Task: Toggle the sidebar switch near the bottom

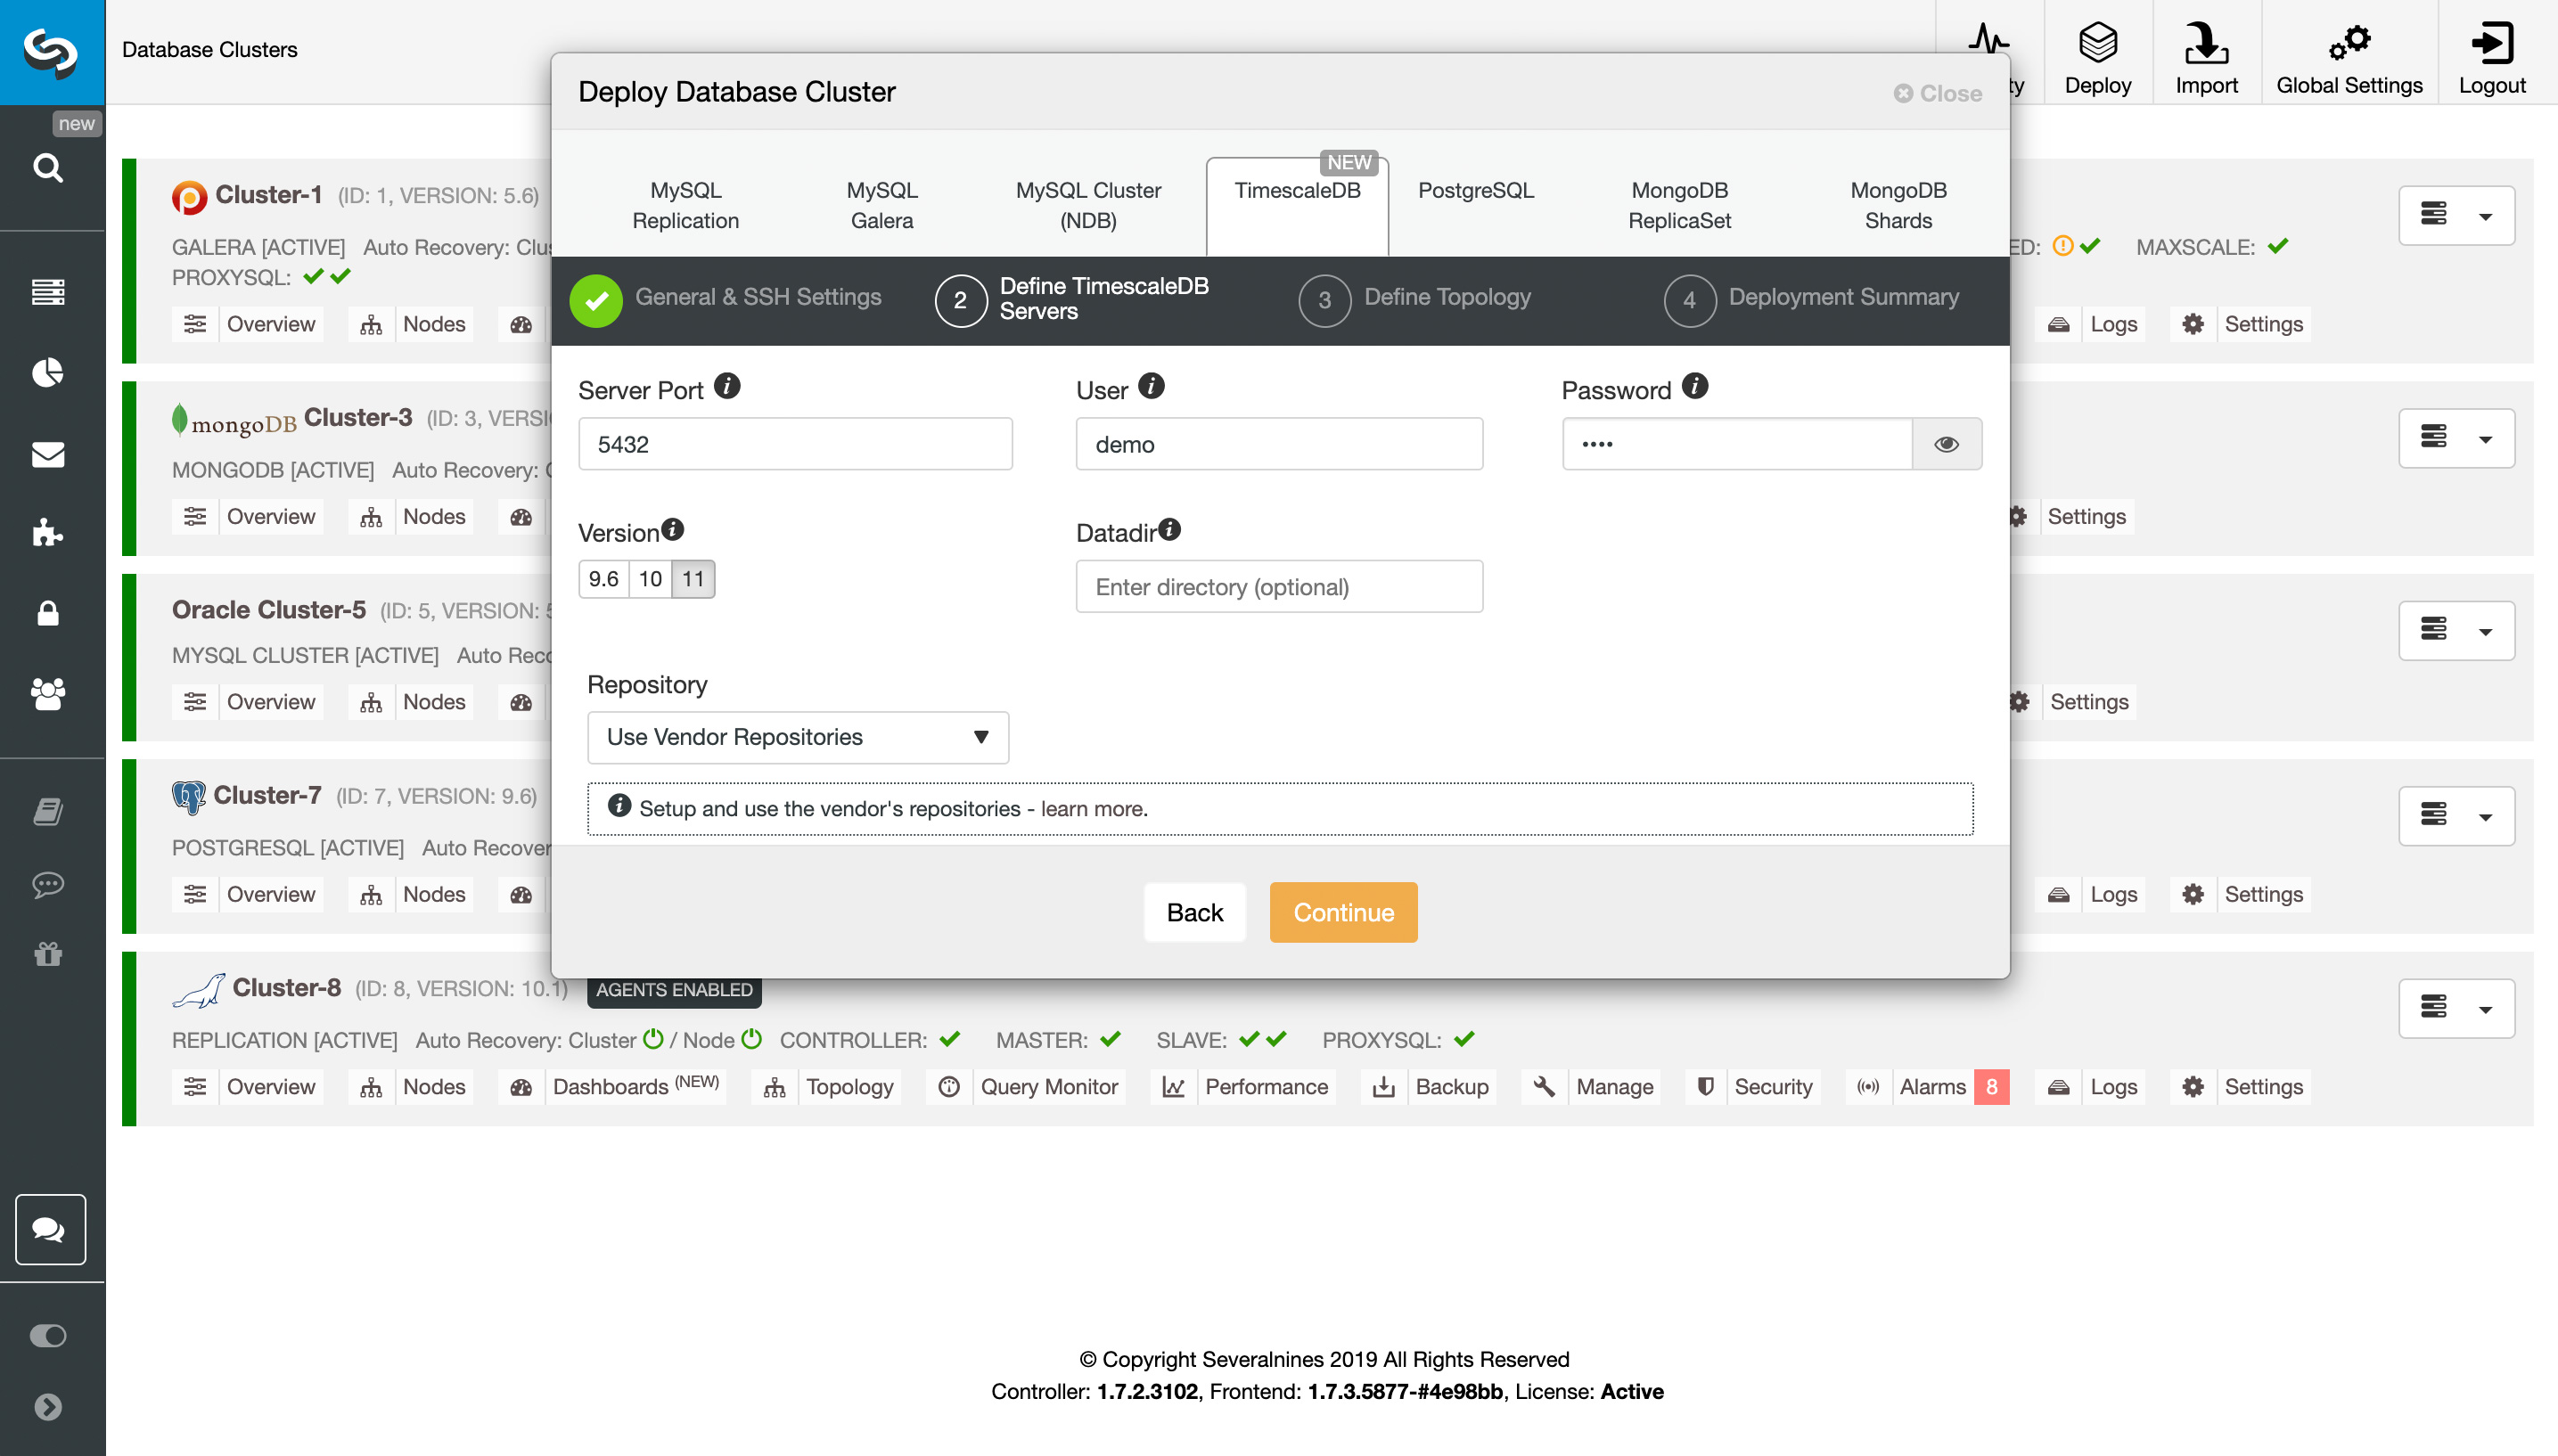Action: [48, 1336]
